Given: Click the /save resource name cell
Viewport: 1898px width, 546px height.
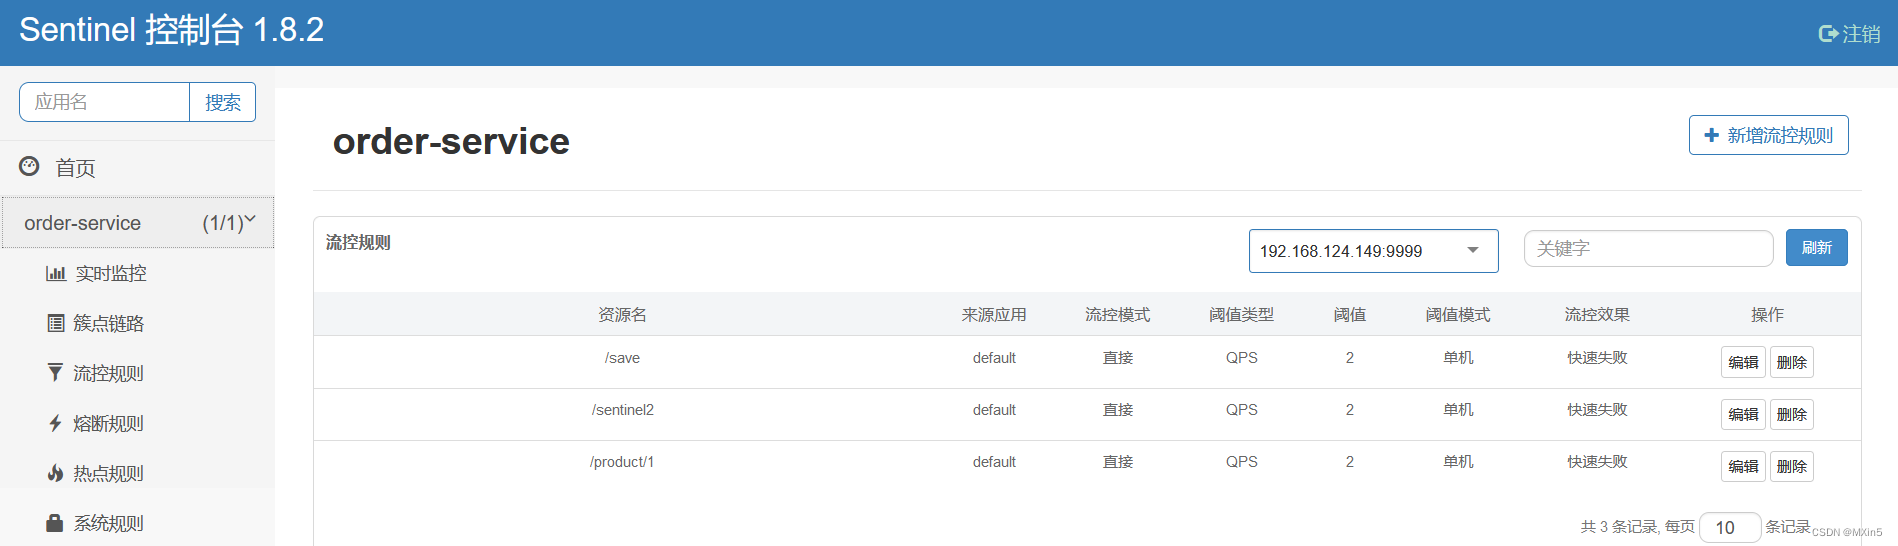Looking at the screenshot, I should [x=622, y=358].
